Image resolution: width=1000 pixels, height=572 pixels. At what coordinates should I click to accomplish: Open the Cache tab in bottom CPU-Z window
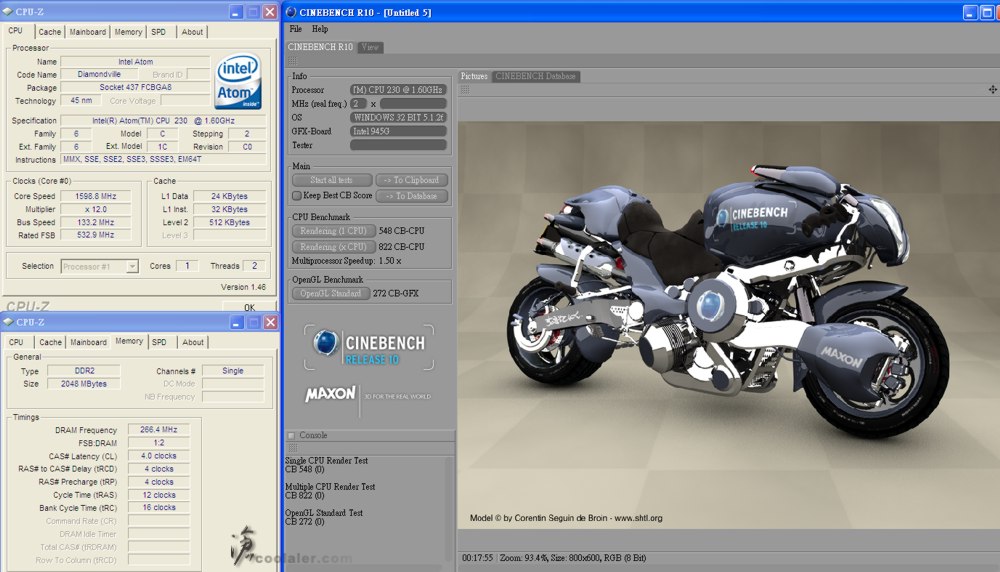tap(50, 342)
